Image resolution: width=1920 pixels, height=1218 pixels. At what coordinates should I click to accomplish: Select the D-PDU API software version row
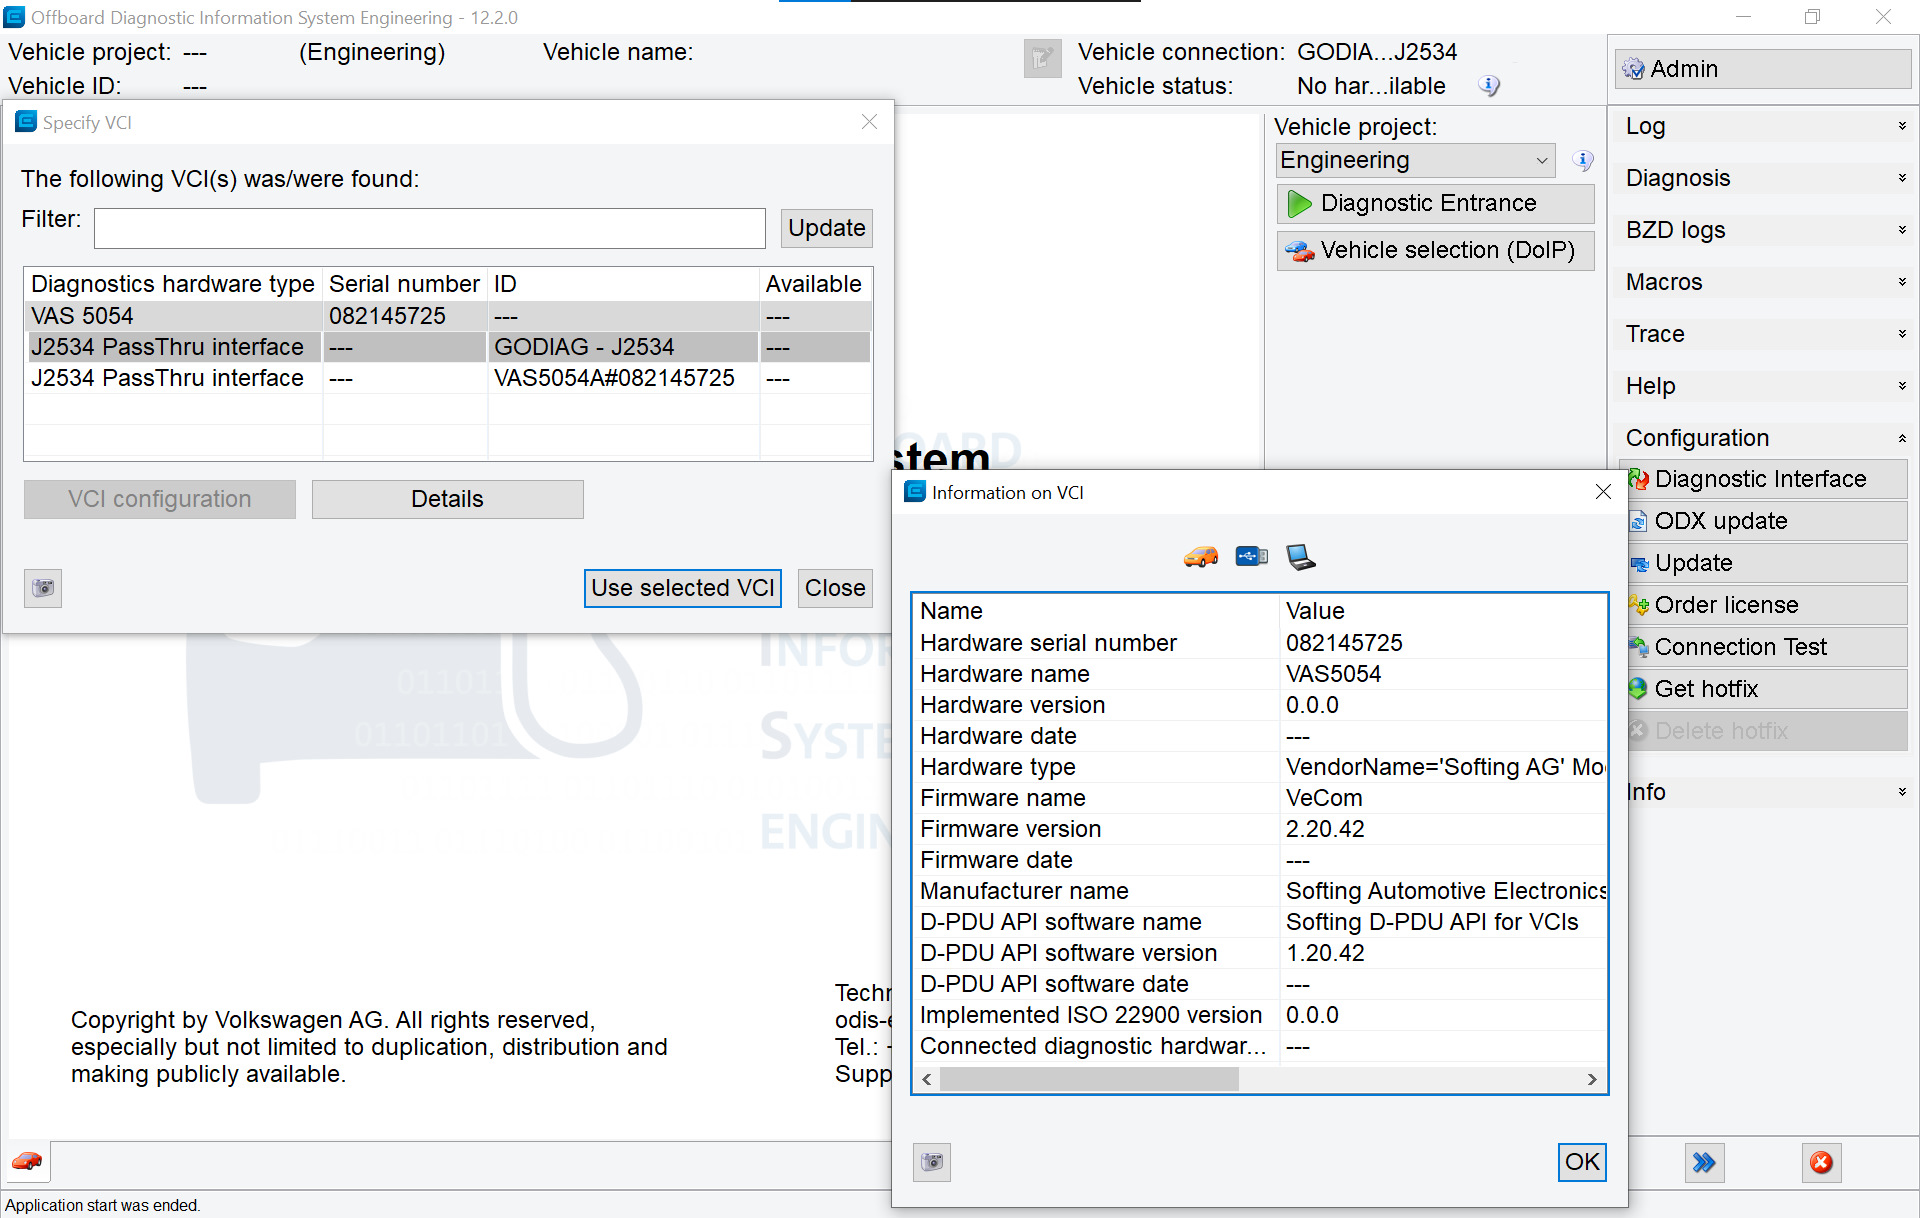point(1260,953)
